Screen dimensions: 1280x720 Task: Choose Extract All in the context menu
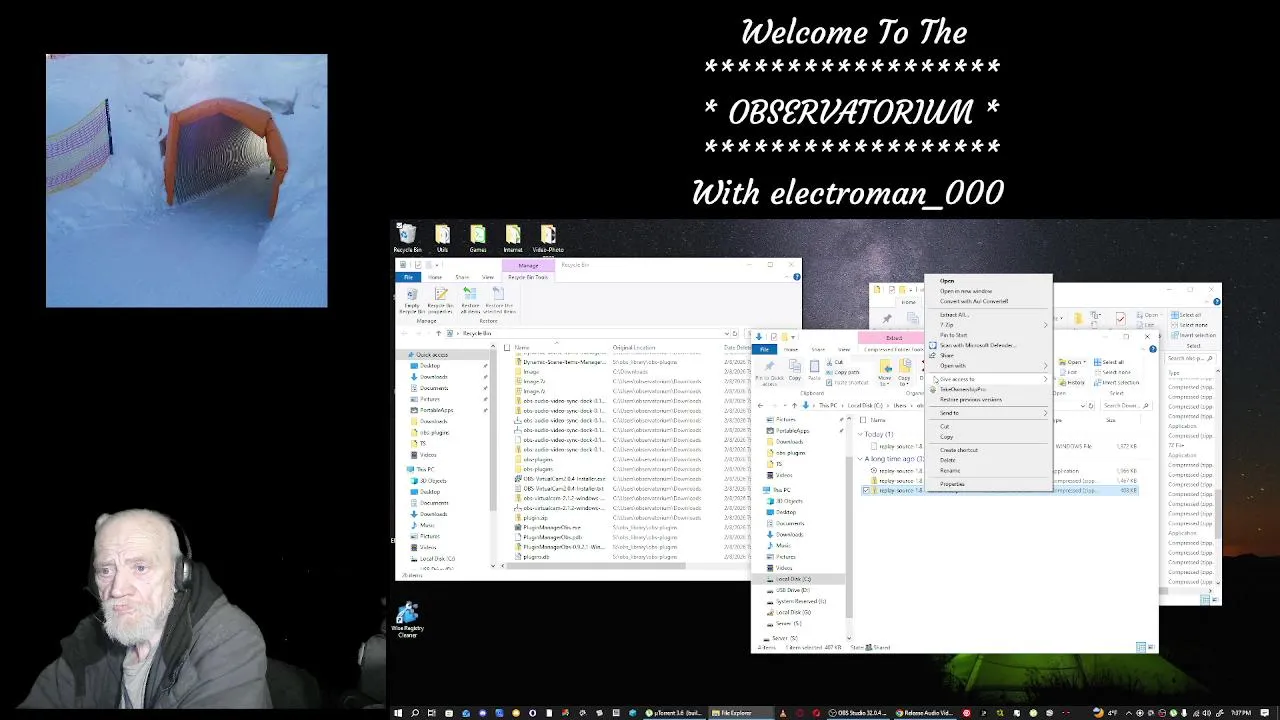954,314
